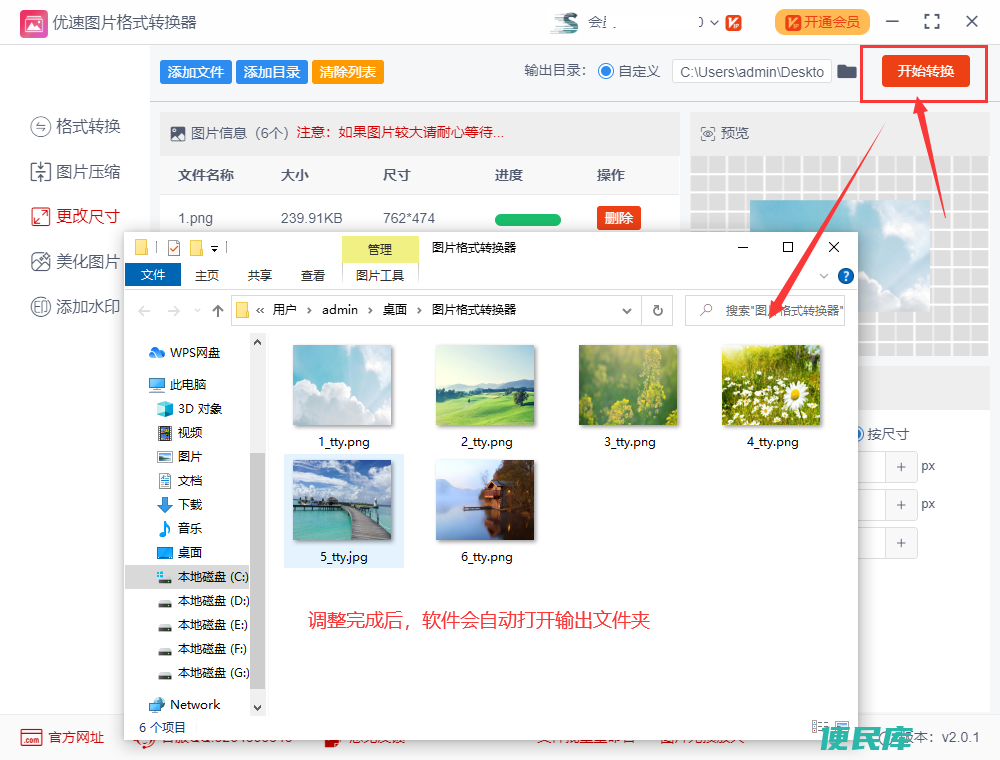This screenshot has width=1000, height=760.
Task: Switch Explorer to details view via status bar icon
Action: tap(820, 726)
